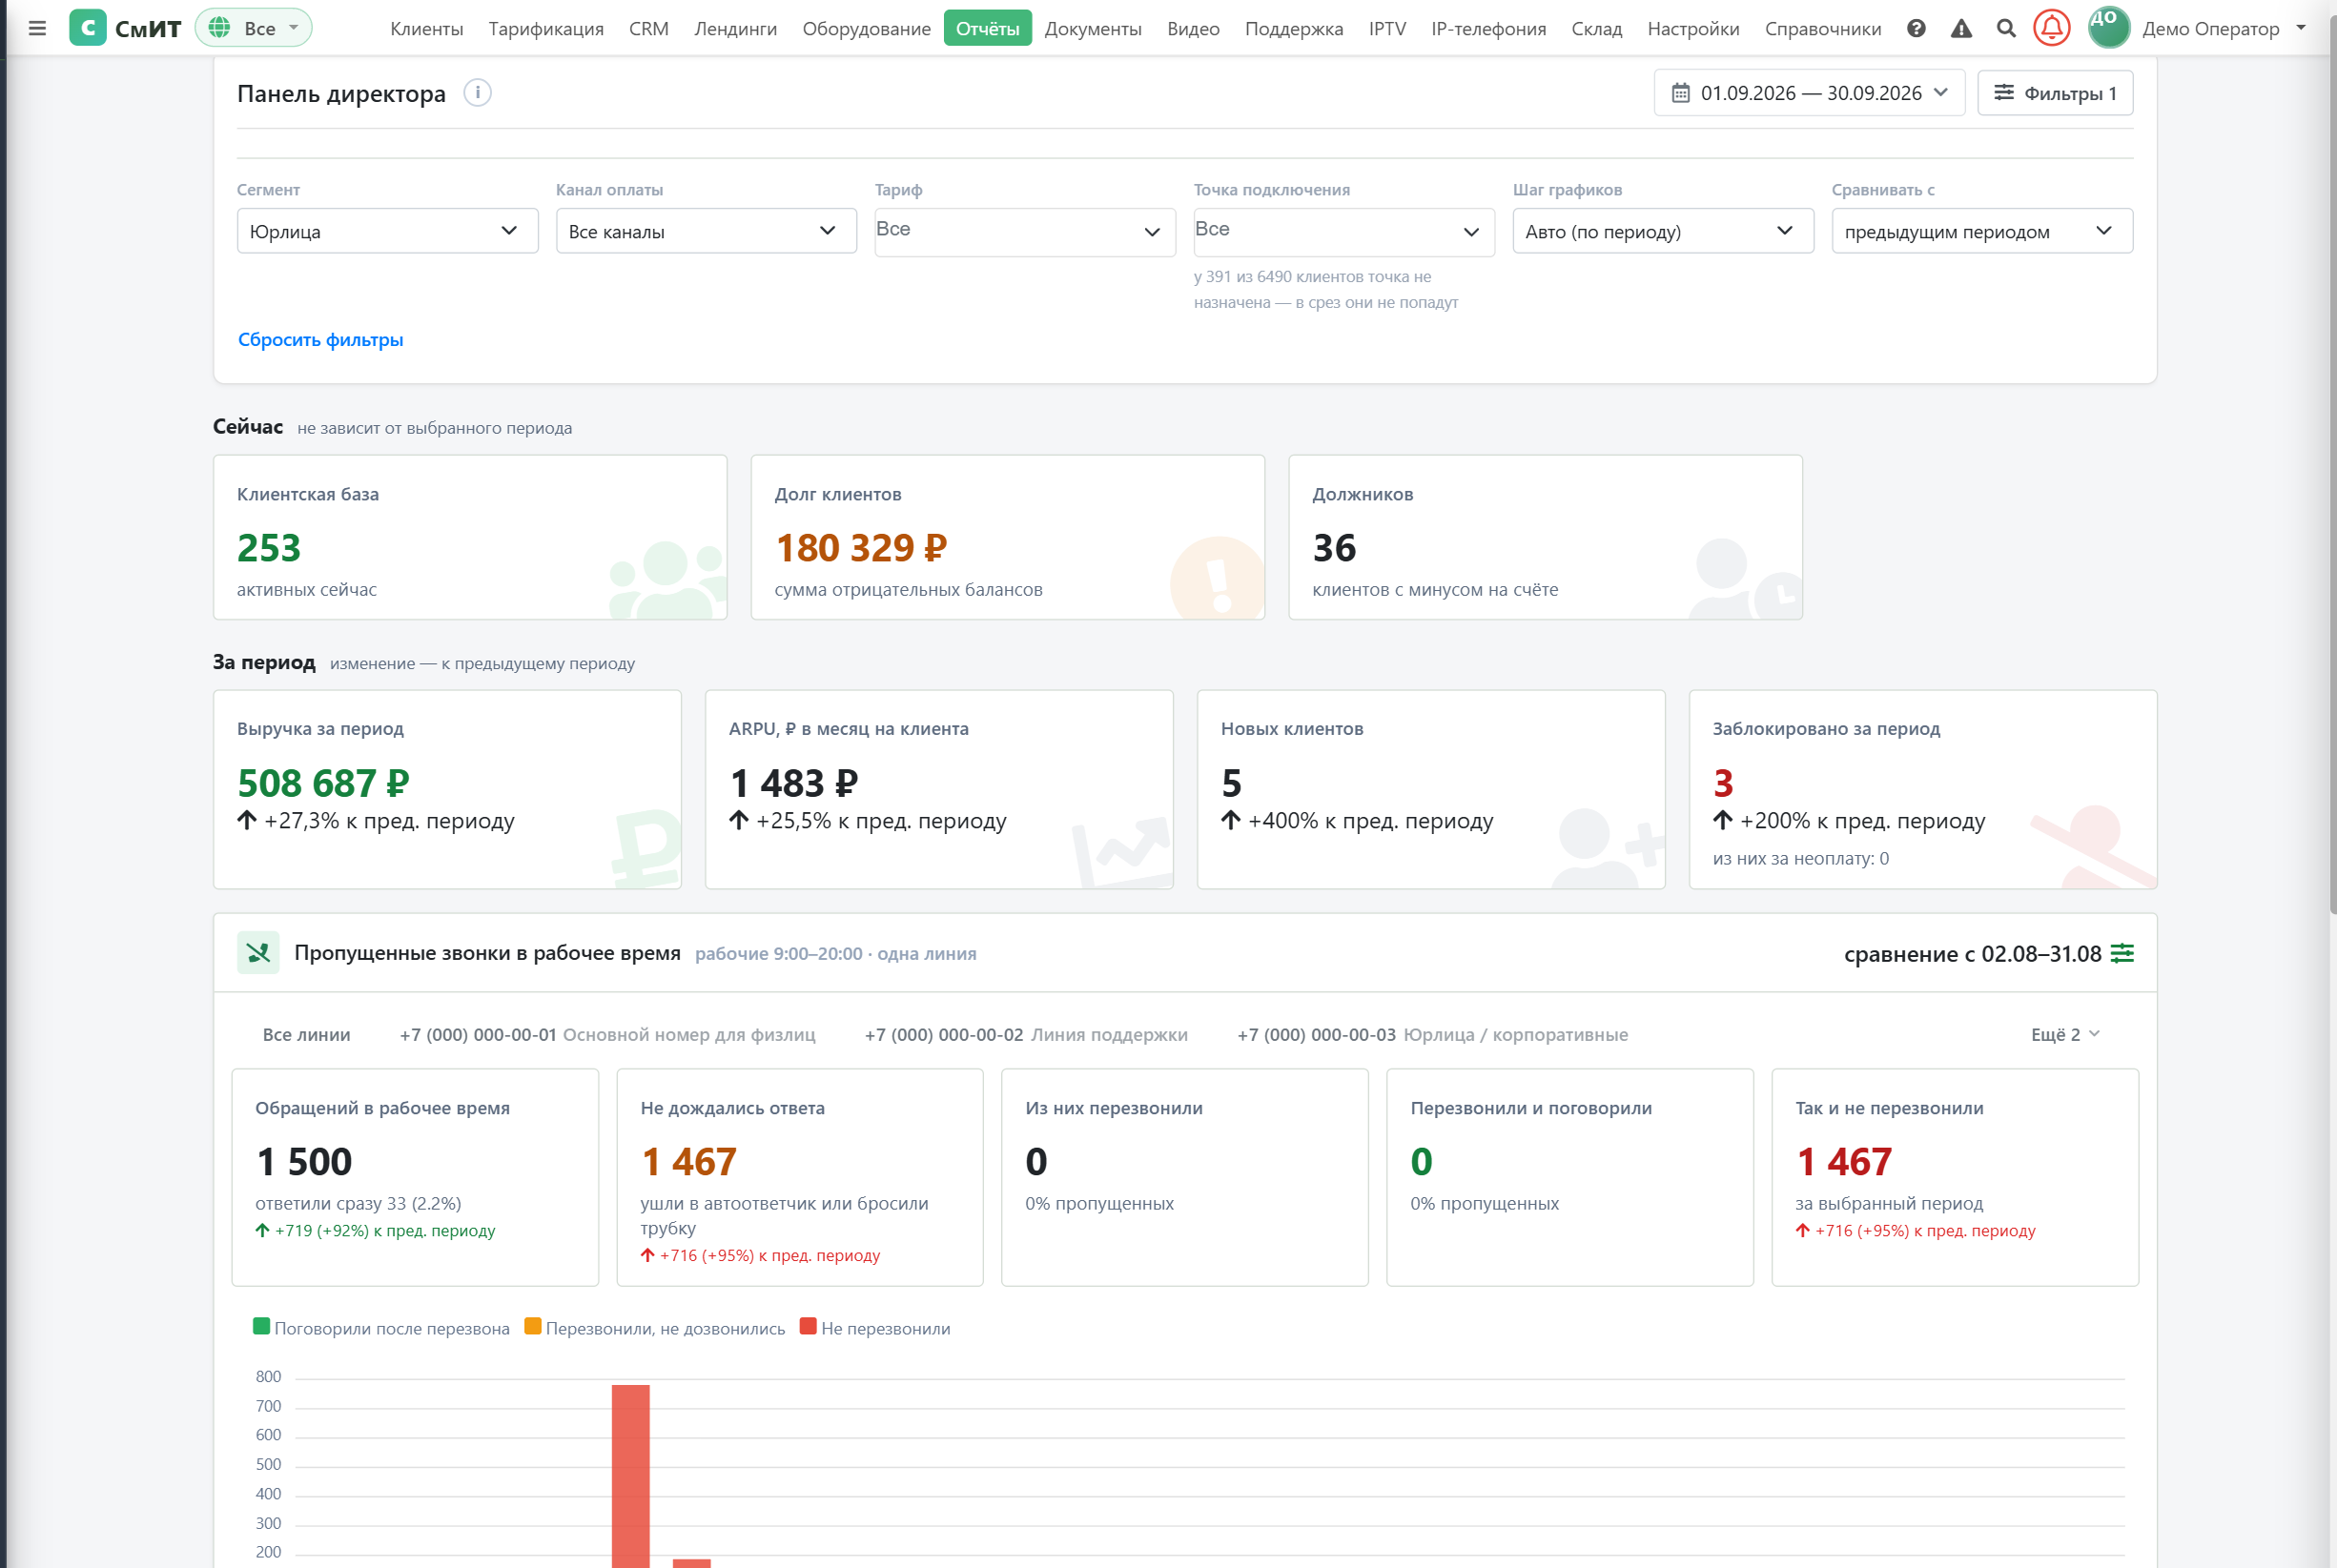Toggle the orange 'Перезвонили, не дозвонились' legend
Viewport: 2337px width, 1568px height.
point(655,1328)
